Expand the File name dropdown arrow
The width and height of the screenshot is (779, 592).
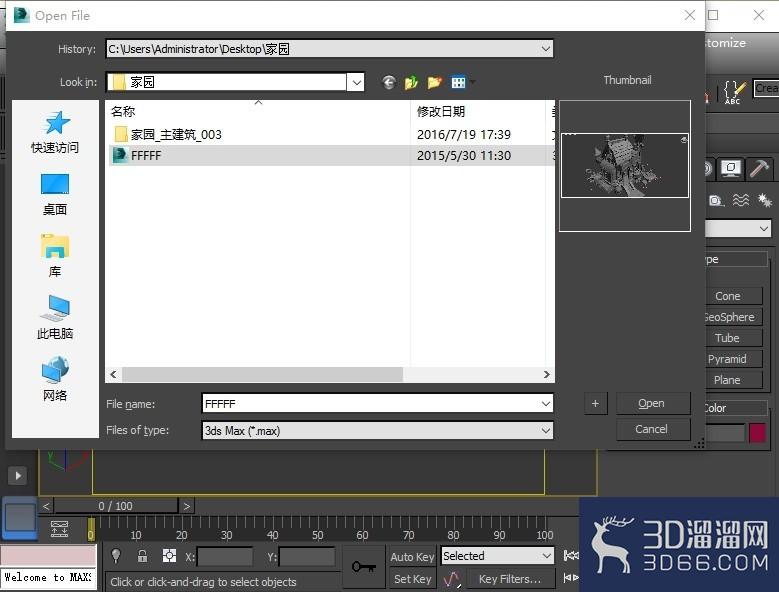click(545, 404)
